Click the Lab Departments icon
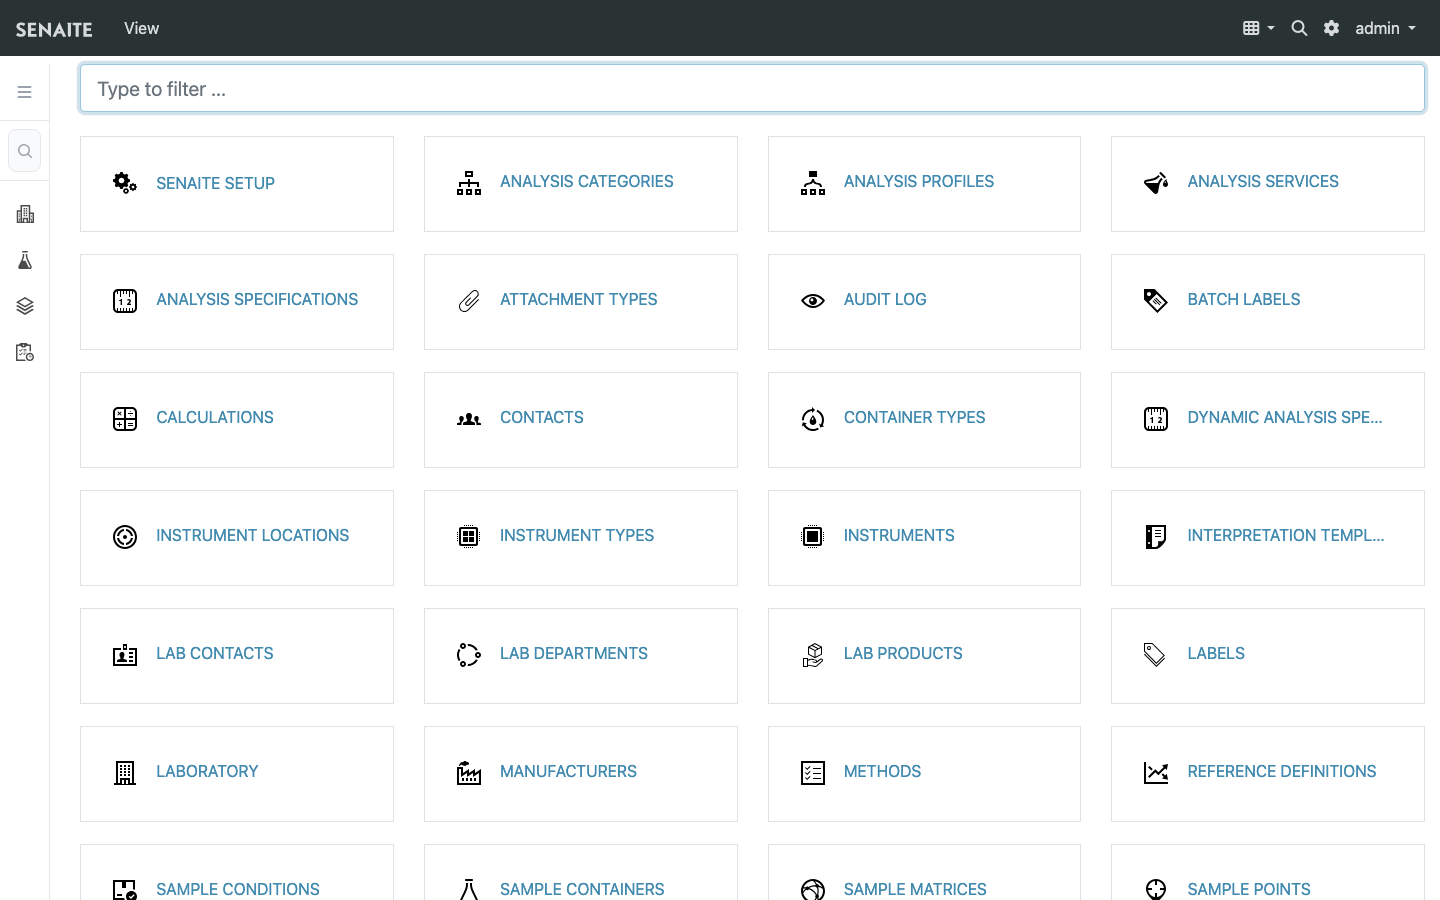1440x900 pixels. point(469,655)
